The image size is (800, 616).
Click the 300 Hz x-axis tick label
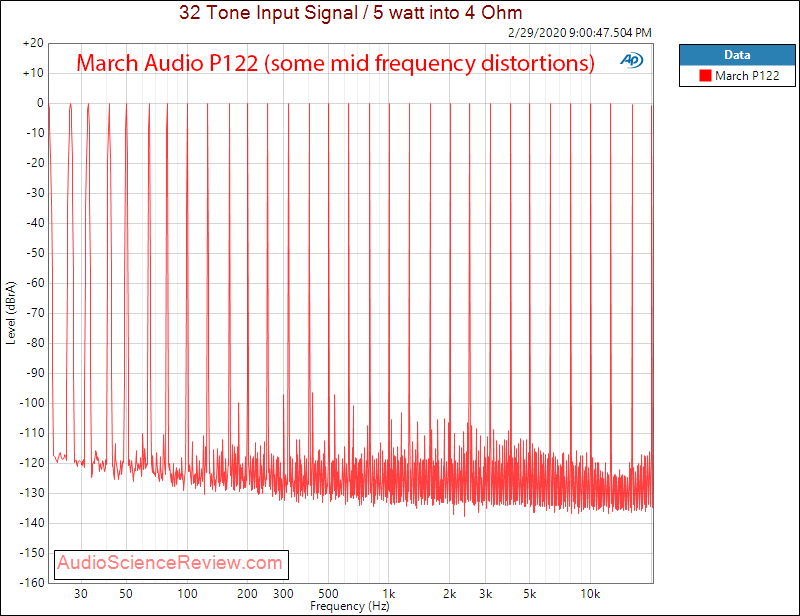[x=283, y=594]
